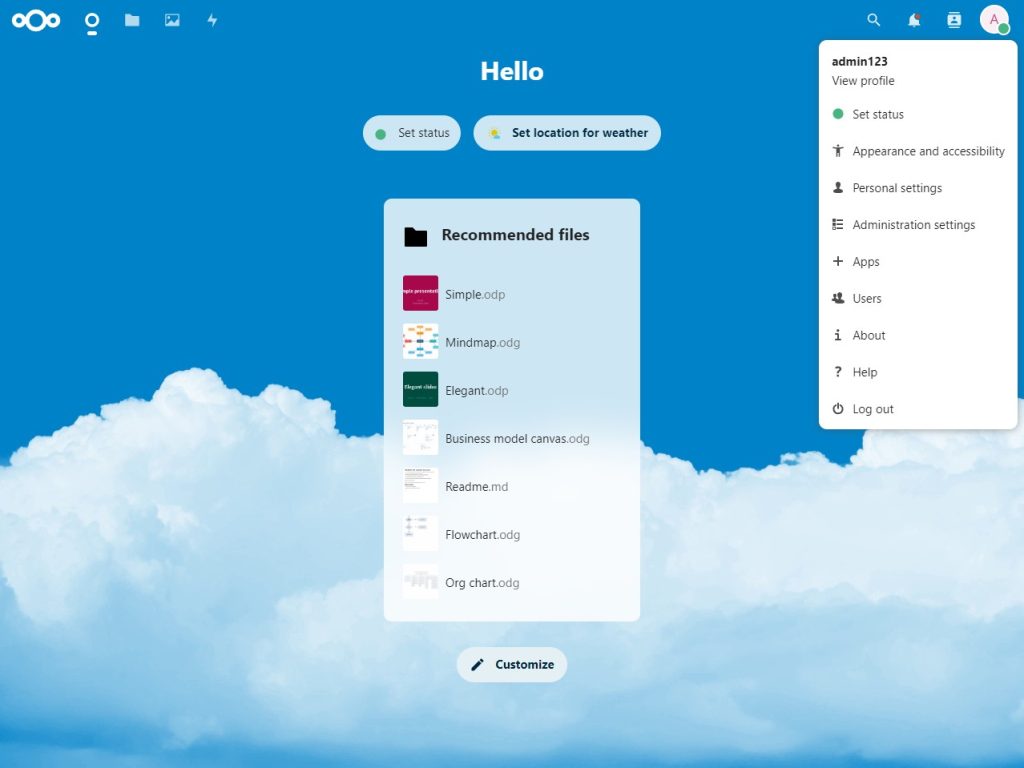The height and width of the screenshot is (768, 1024).
Task: Open View profile in user menu
Action: pos(863,81)
